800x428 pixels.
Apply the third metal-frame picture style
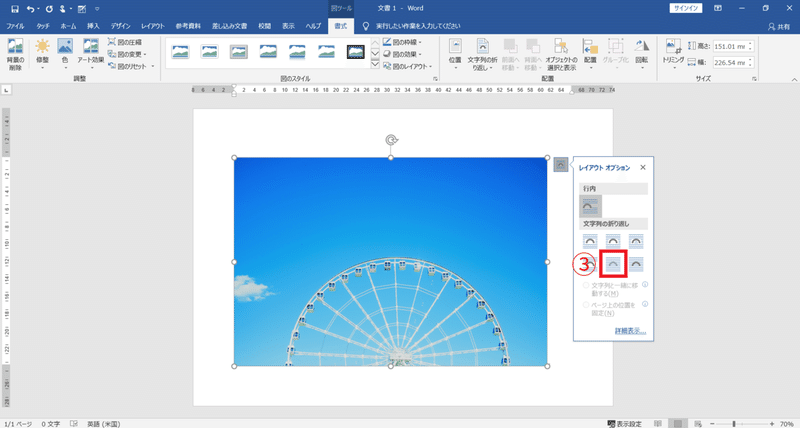239,52
